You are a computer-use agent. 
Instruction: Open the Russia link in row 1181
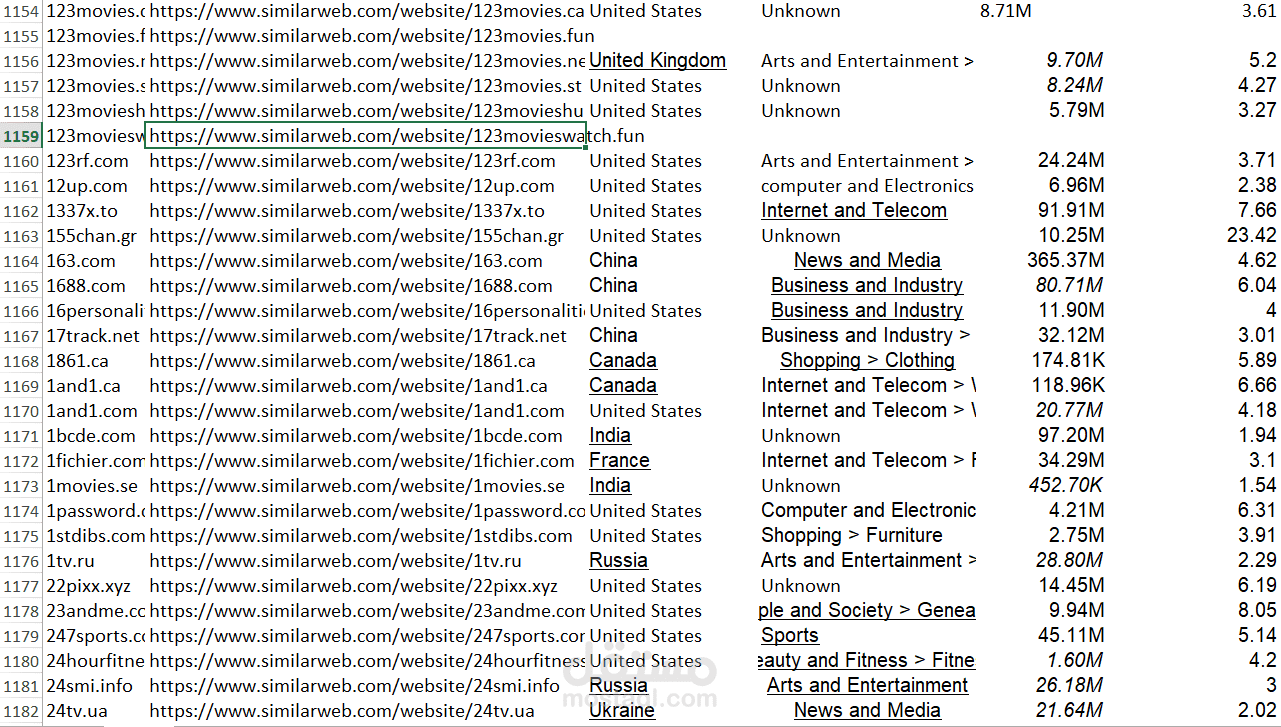[x=618, y=686]
